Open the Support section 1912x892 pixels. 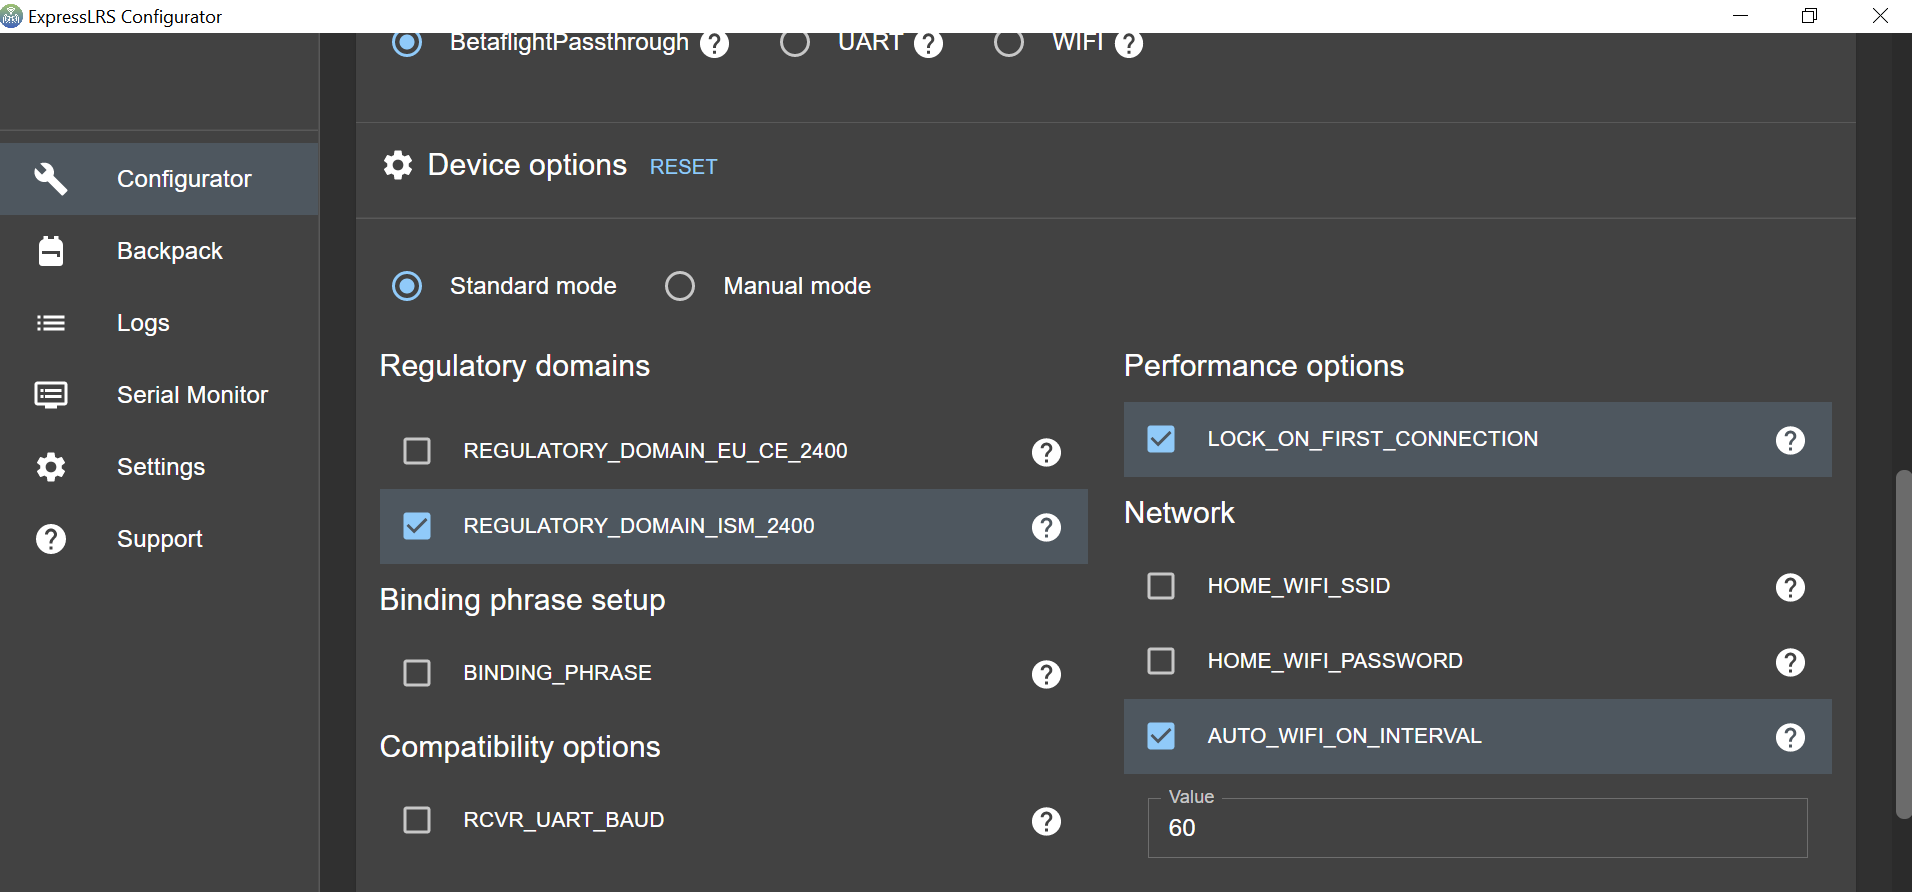[x=159, y=539]
